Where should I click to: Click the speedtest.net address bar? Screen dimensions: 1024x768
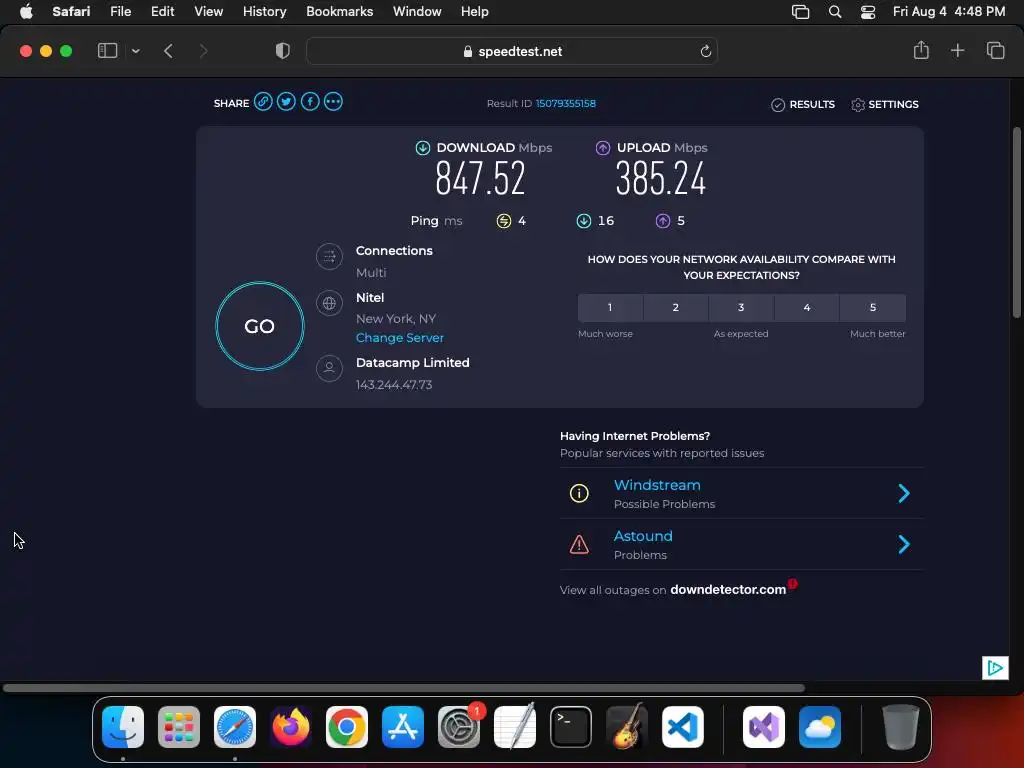[x=512, y=51]
